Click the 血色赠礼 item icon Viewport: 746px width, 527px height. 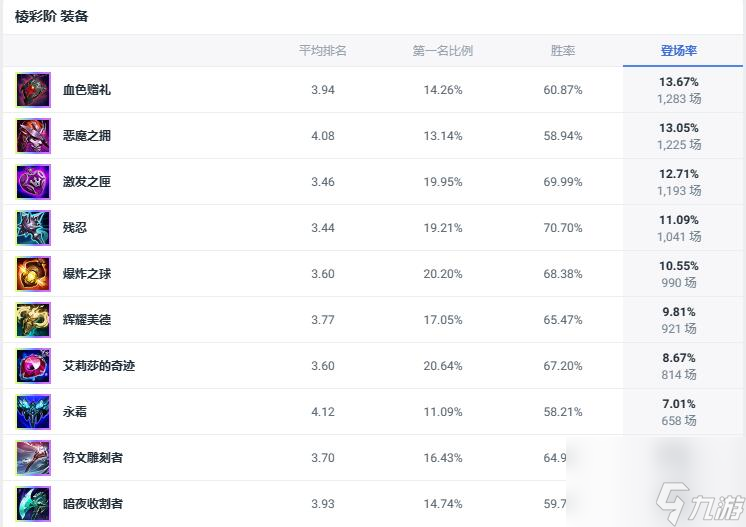(x=33, y=90)
